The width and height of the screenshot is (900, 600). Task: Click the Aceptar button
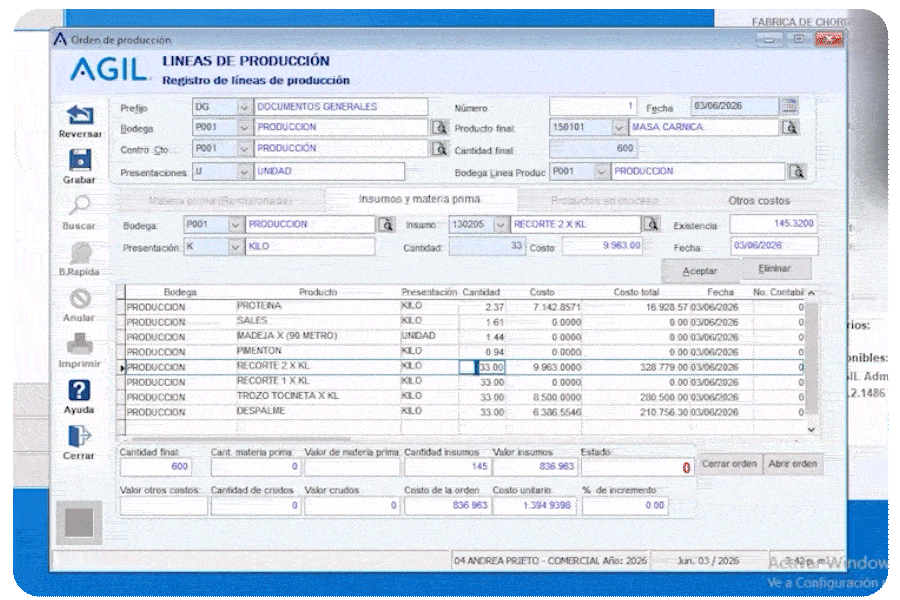(x=700, y=271)
